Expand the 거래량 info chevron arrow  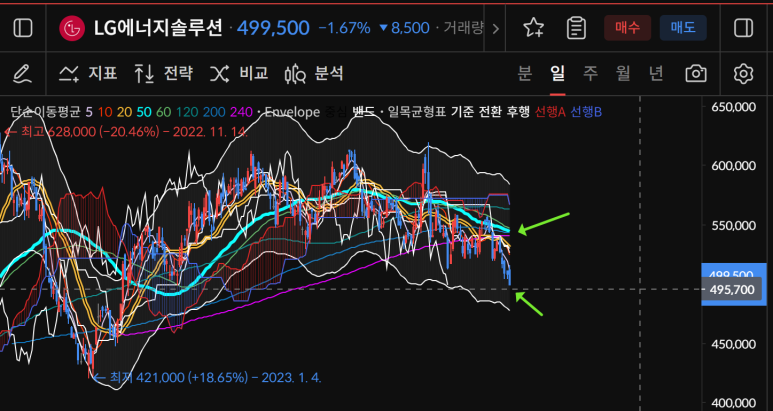point(495,29)
